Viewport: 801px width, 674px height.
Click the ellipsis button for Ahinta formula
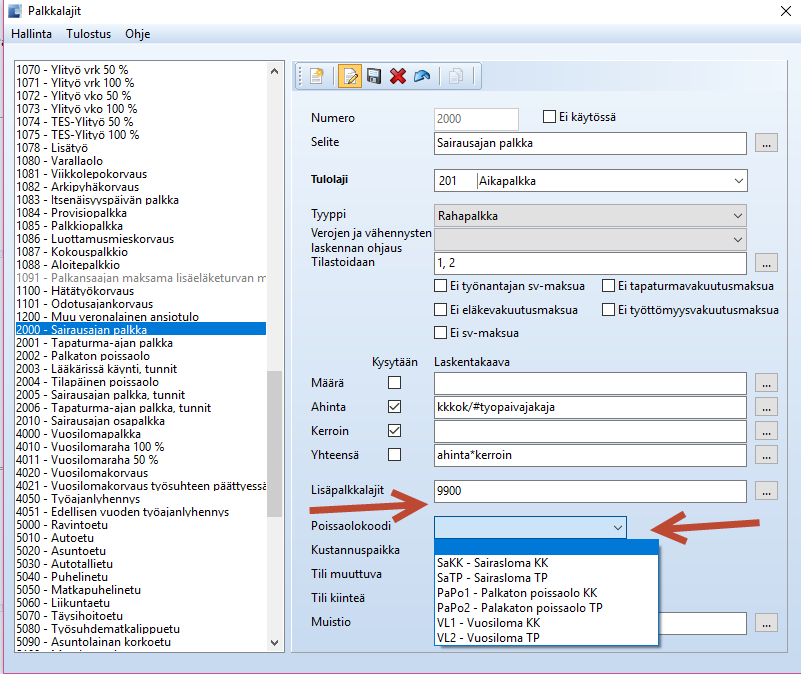[x=766, y=407]
